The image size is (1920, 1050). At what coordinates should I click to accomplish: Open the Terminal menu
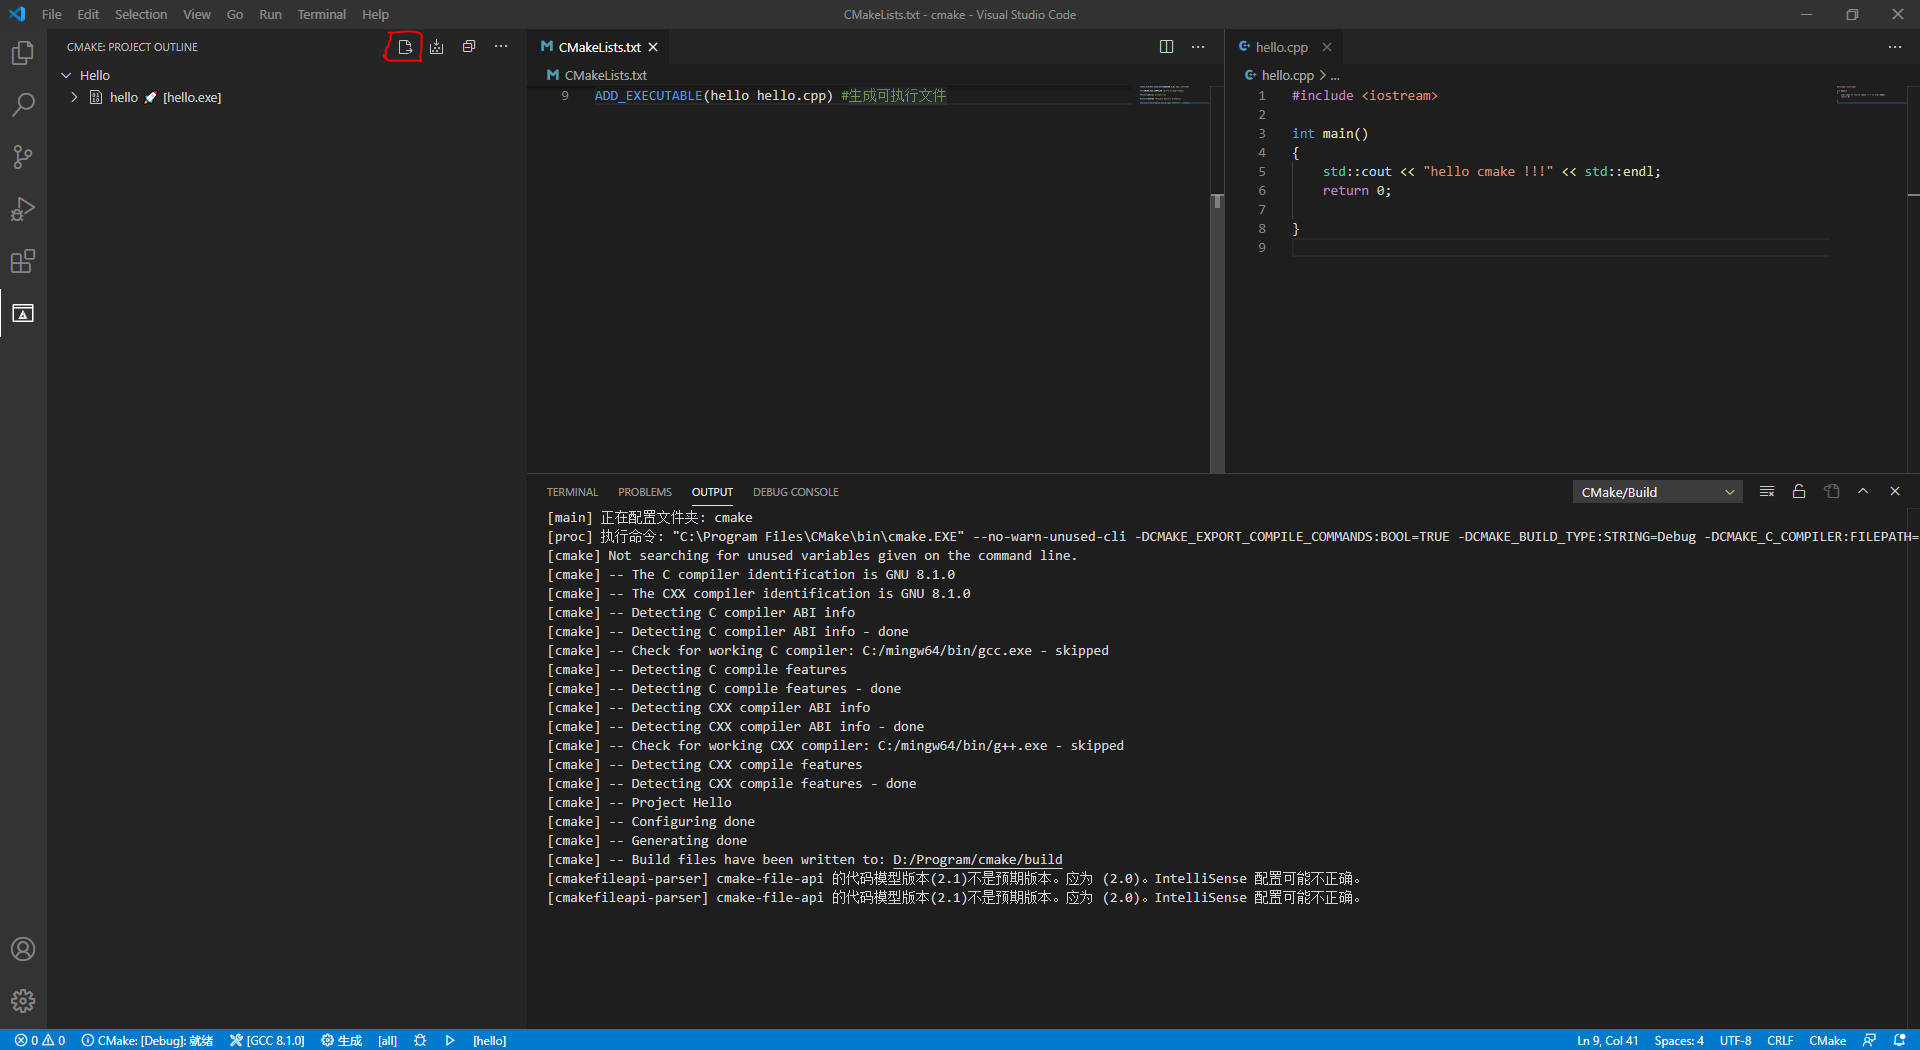click(321, 14)
